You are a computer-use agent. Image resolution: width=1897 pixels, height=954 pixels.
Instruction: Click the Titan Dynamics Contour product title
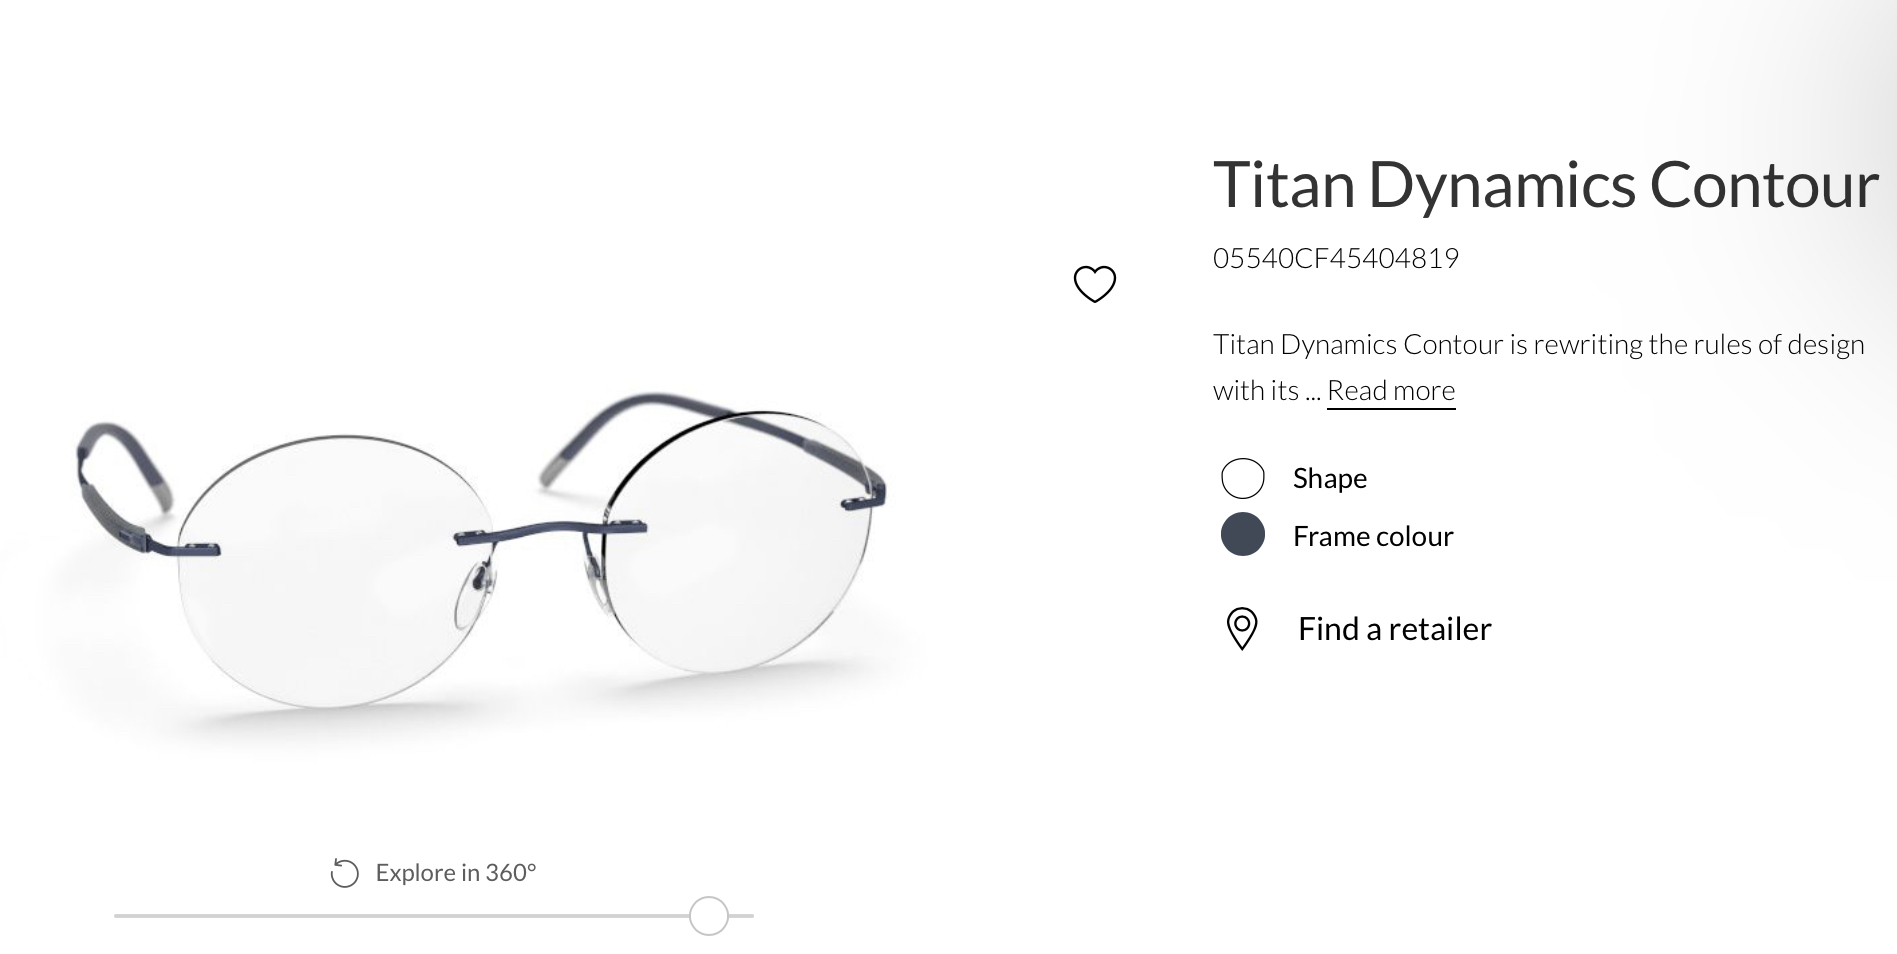click(1545, 185)
